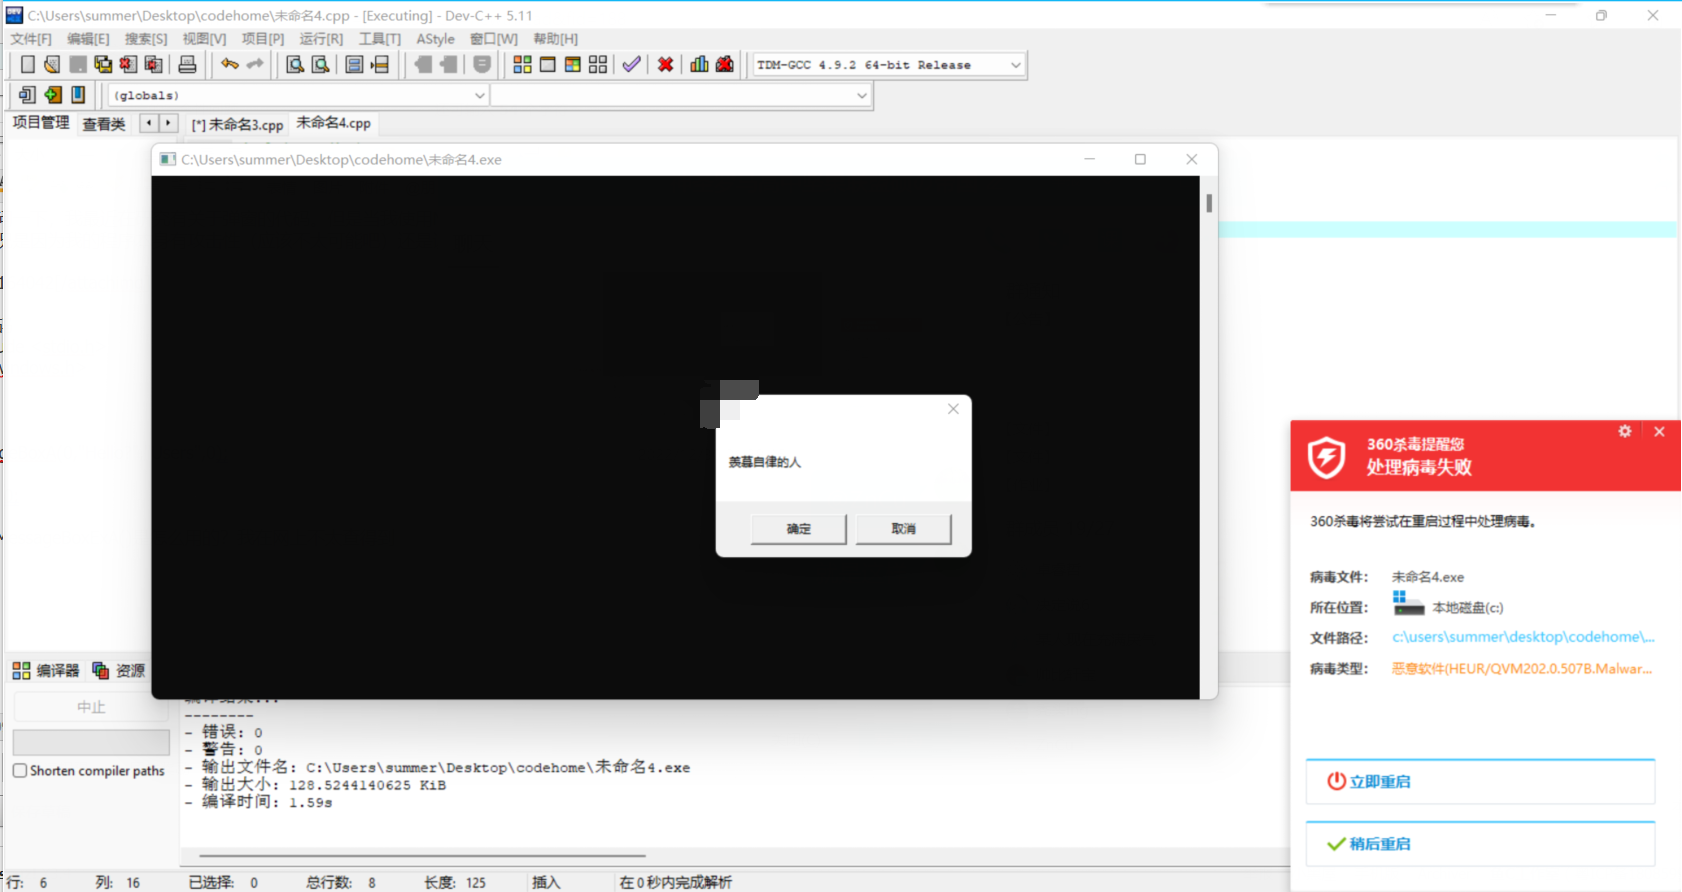This screenshot has width=1682, height=892.
Task: Click the red X Stop Execution icon
Action: click(665, 65)
